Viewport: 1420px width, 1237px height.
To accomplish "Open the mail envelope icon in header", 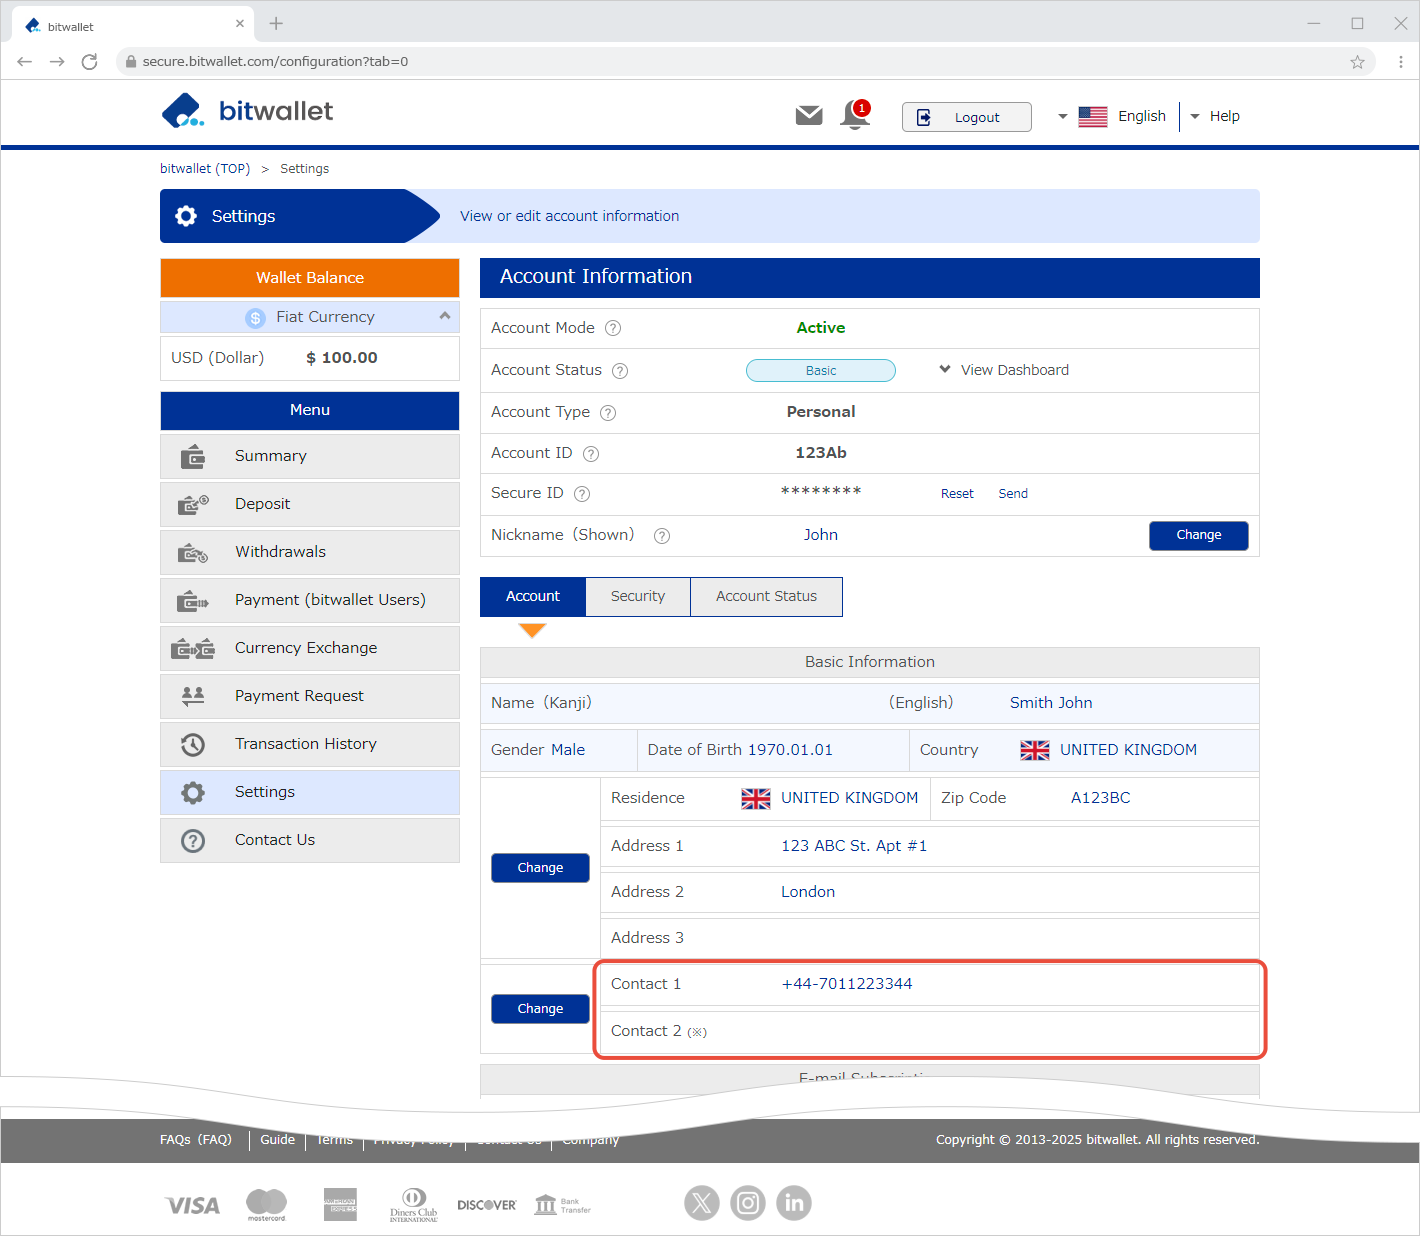I will coord(808,116).
